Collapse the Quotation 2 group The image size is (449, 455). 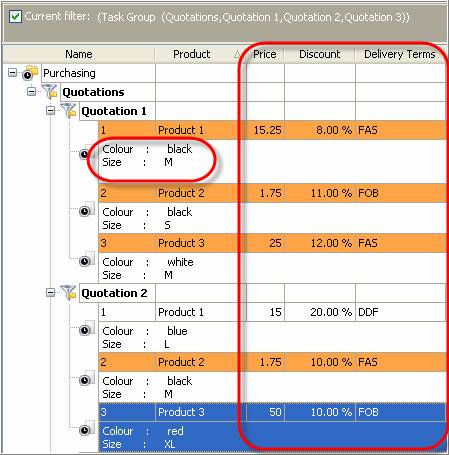[x=50, y=293]
